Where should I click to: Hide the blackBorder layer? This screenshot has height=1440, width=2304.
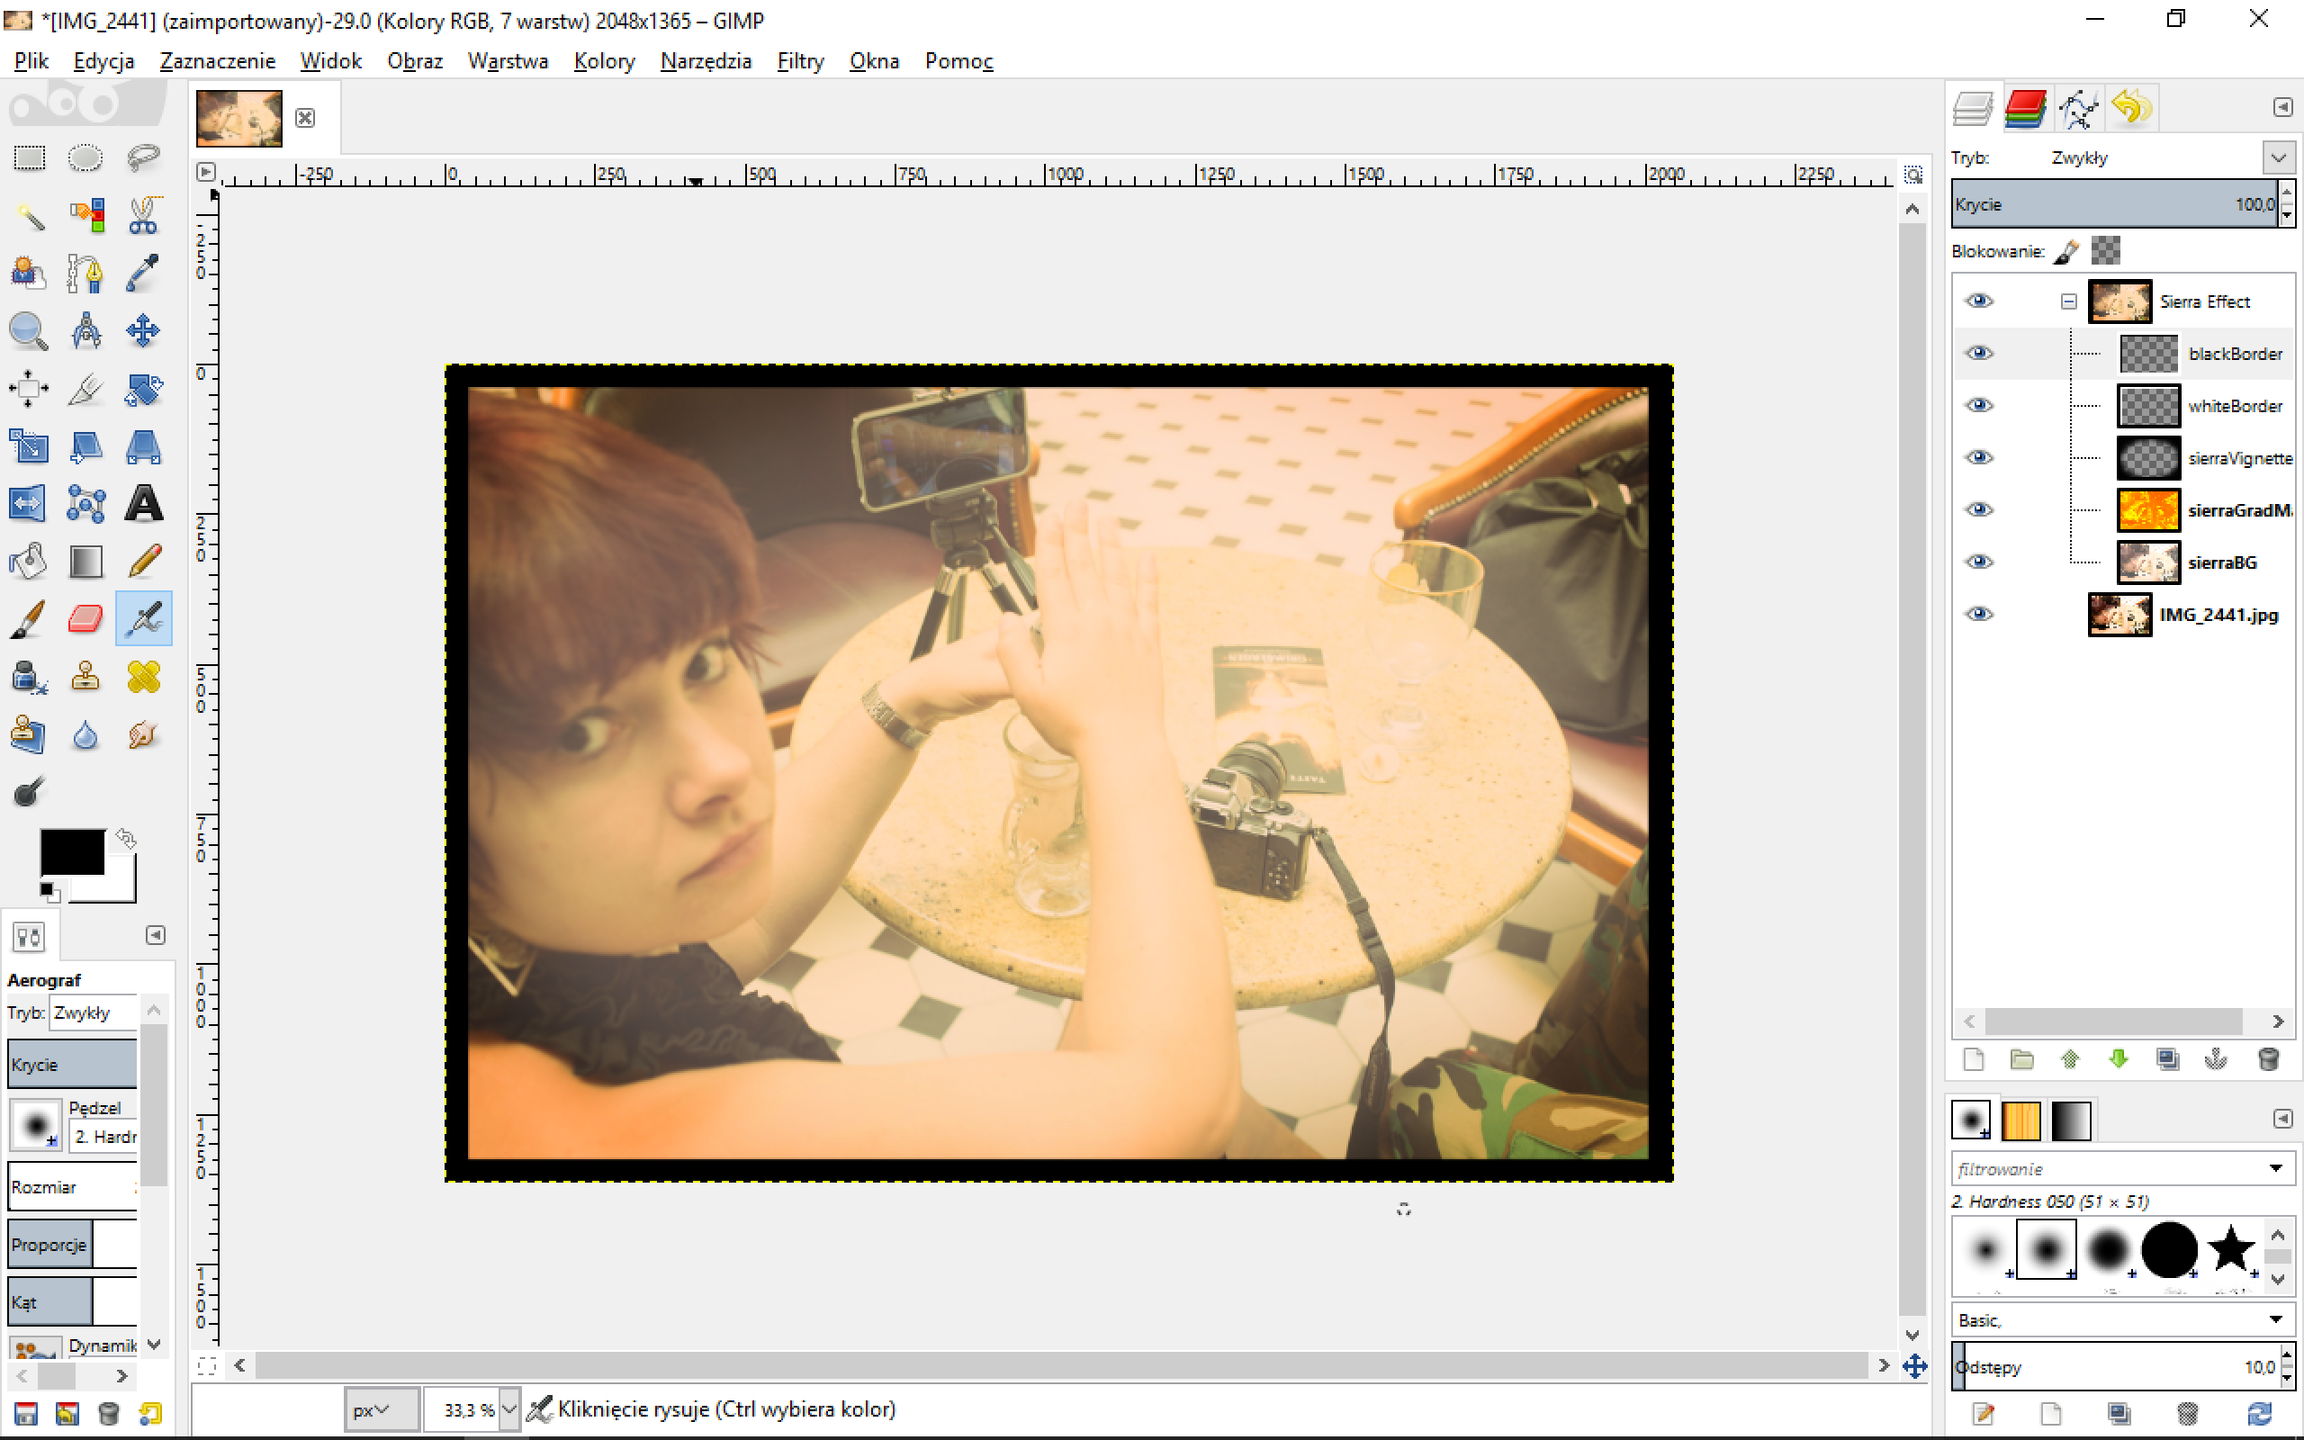click(1979, 353)
